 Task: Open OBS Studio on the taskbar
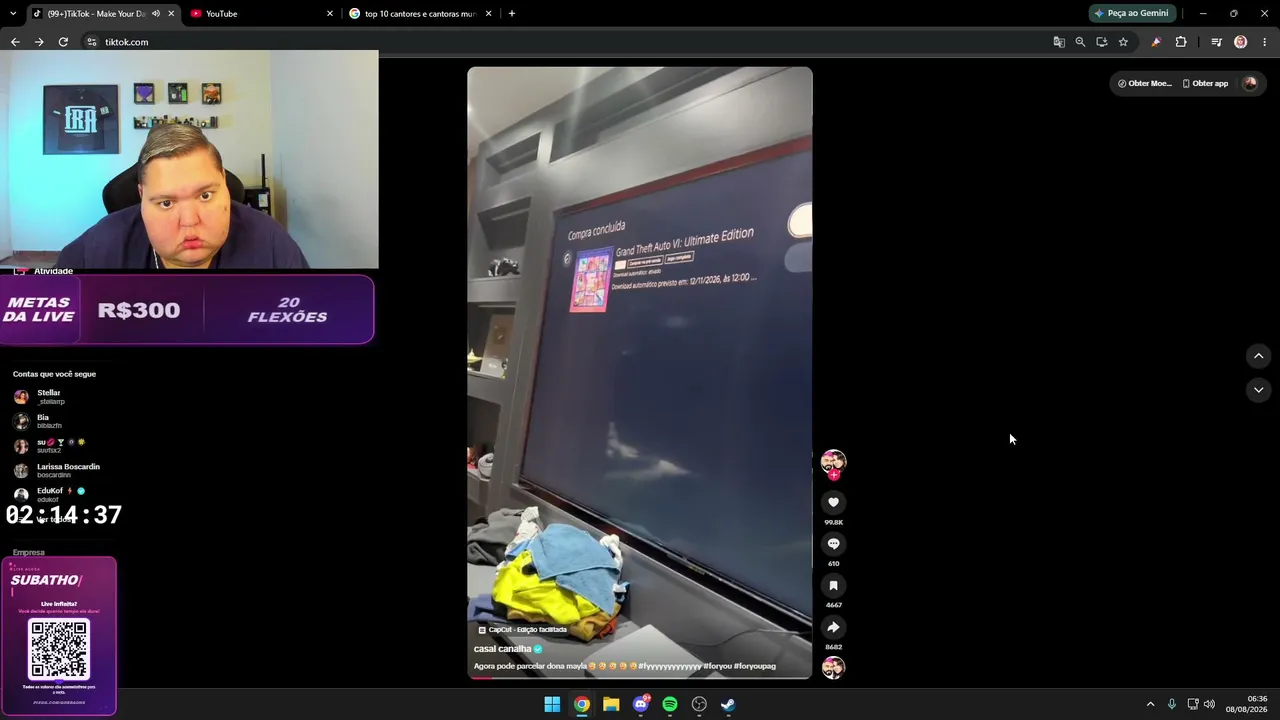coord(699,704)
